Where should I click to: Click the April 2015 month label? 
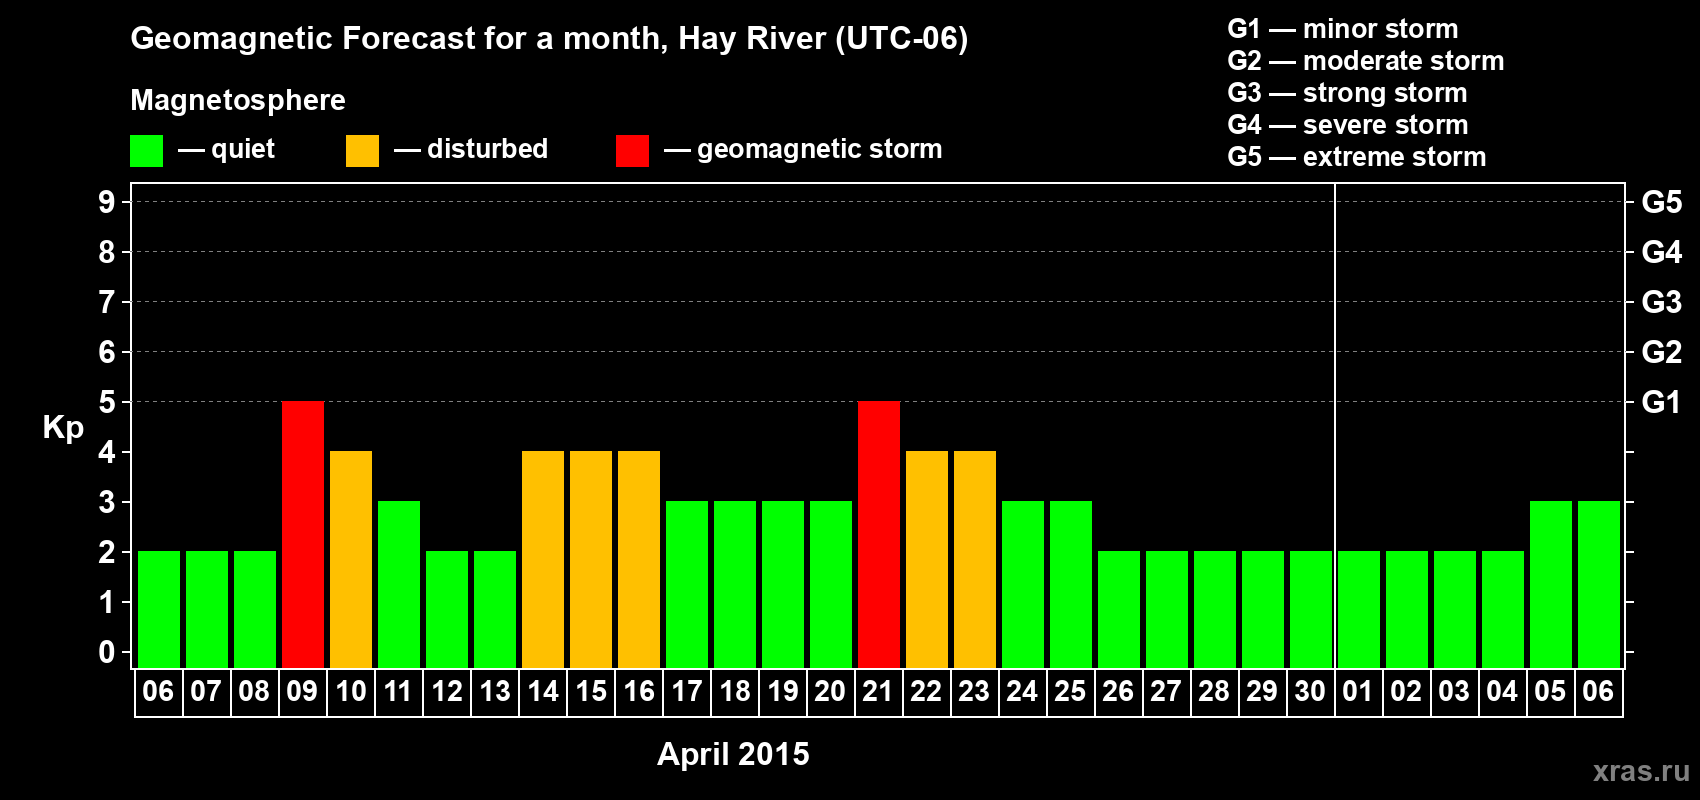pos(733,754)
